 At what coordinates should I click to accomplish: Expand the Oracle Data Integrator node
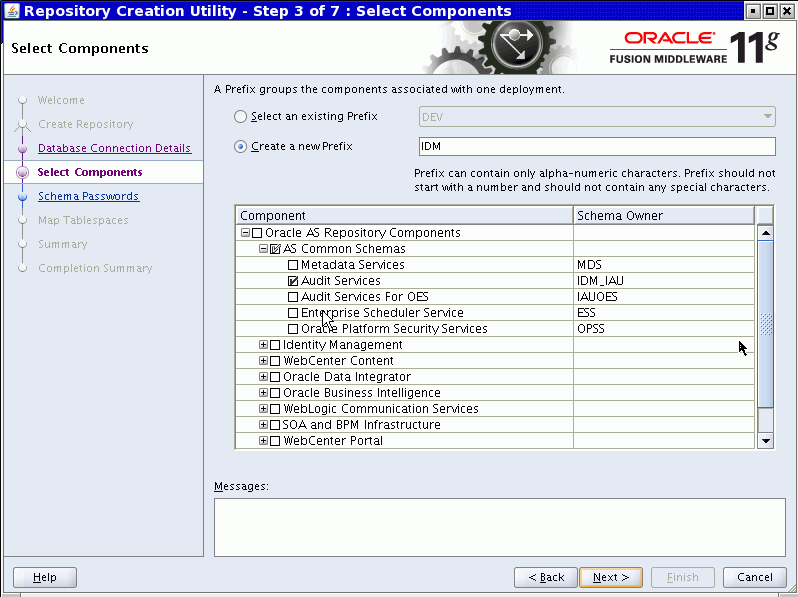(x=263, y=377)
